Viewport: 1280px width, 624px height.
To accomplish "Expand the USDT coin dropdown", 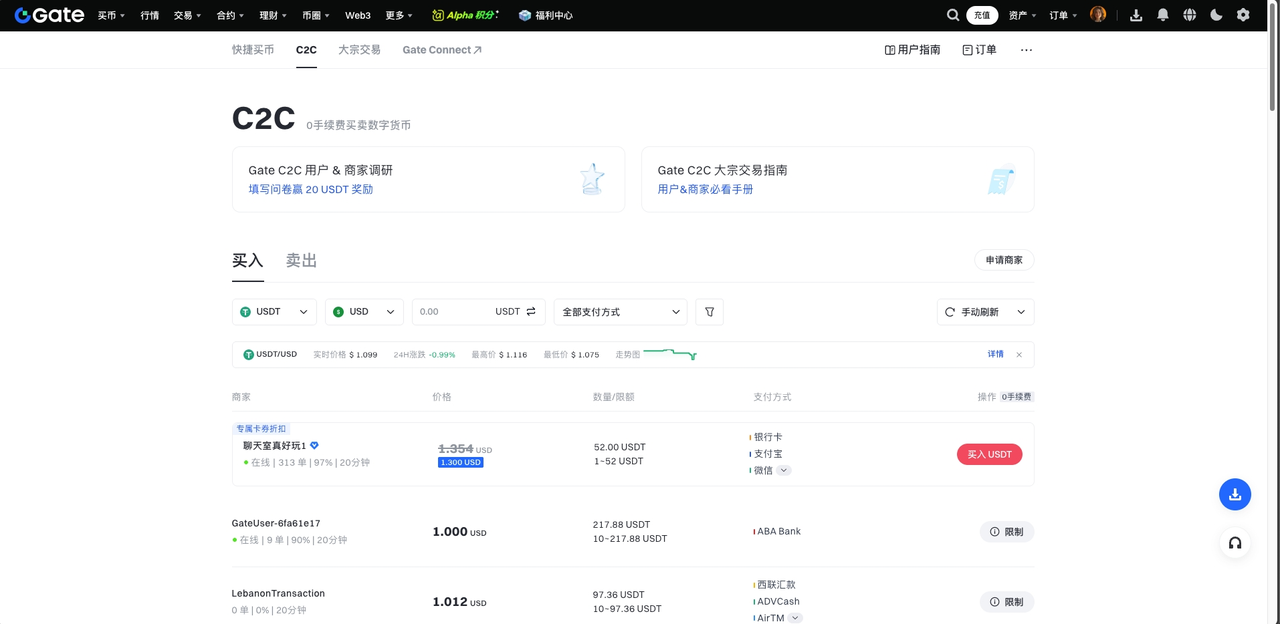I will click(274, 312).
